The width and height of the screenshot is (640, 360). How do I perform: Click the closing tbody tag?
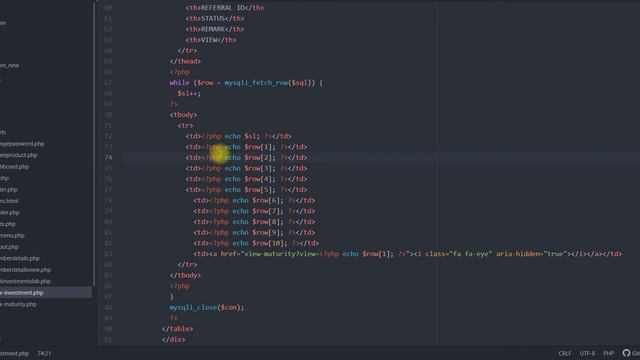click(185, 275)
